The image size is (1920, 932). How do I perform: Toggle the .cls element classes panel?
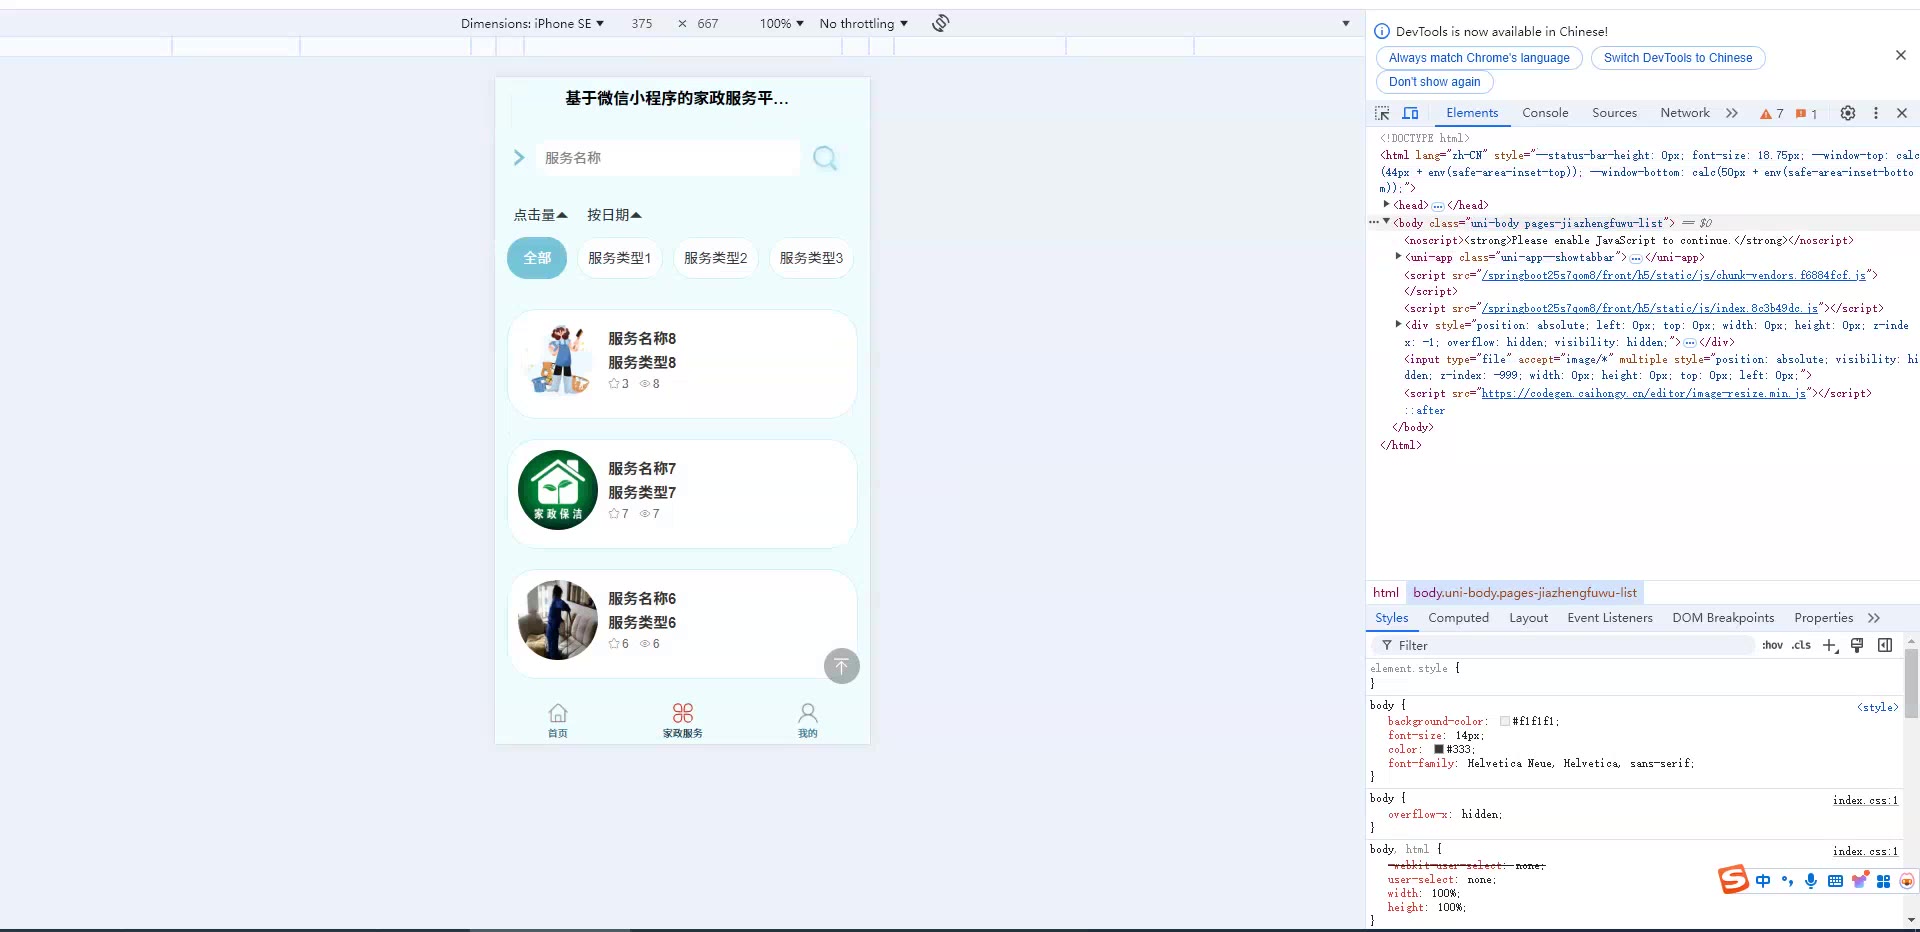1801,646
